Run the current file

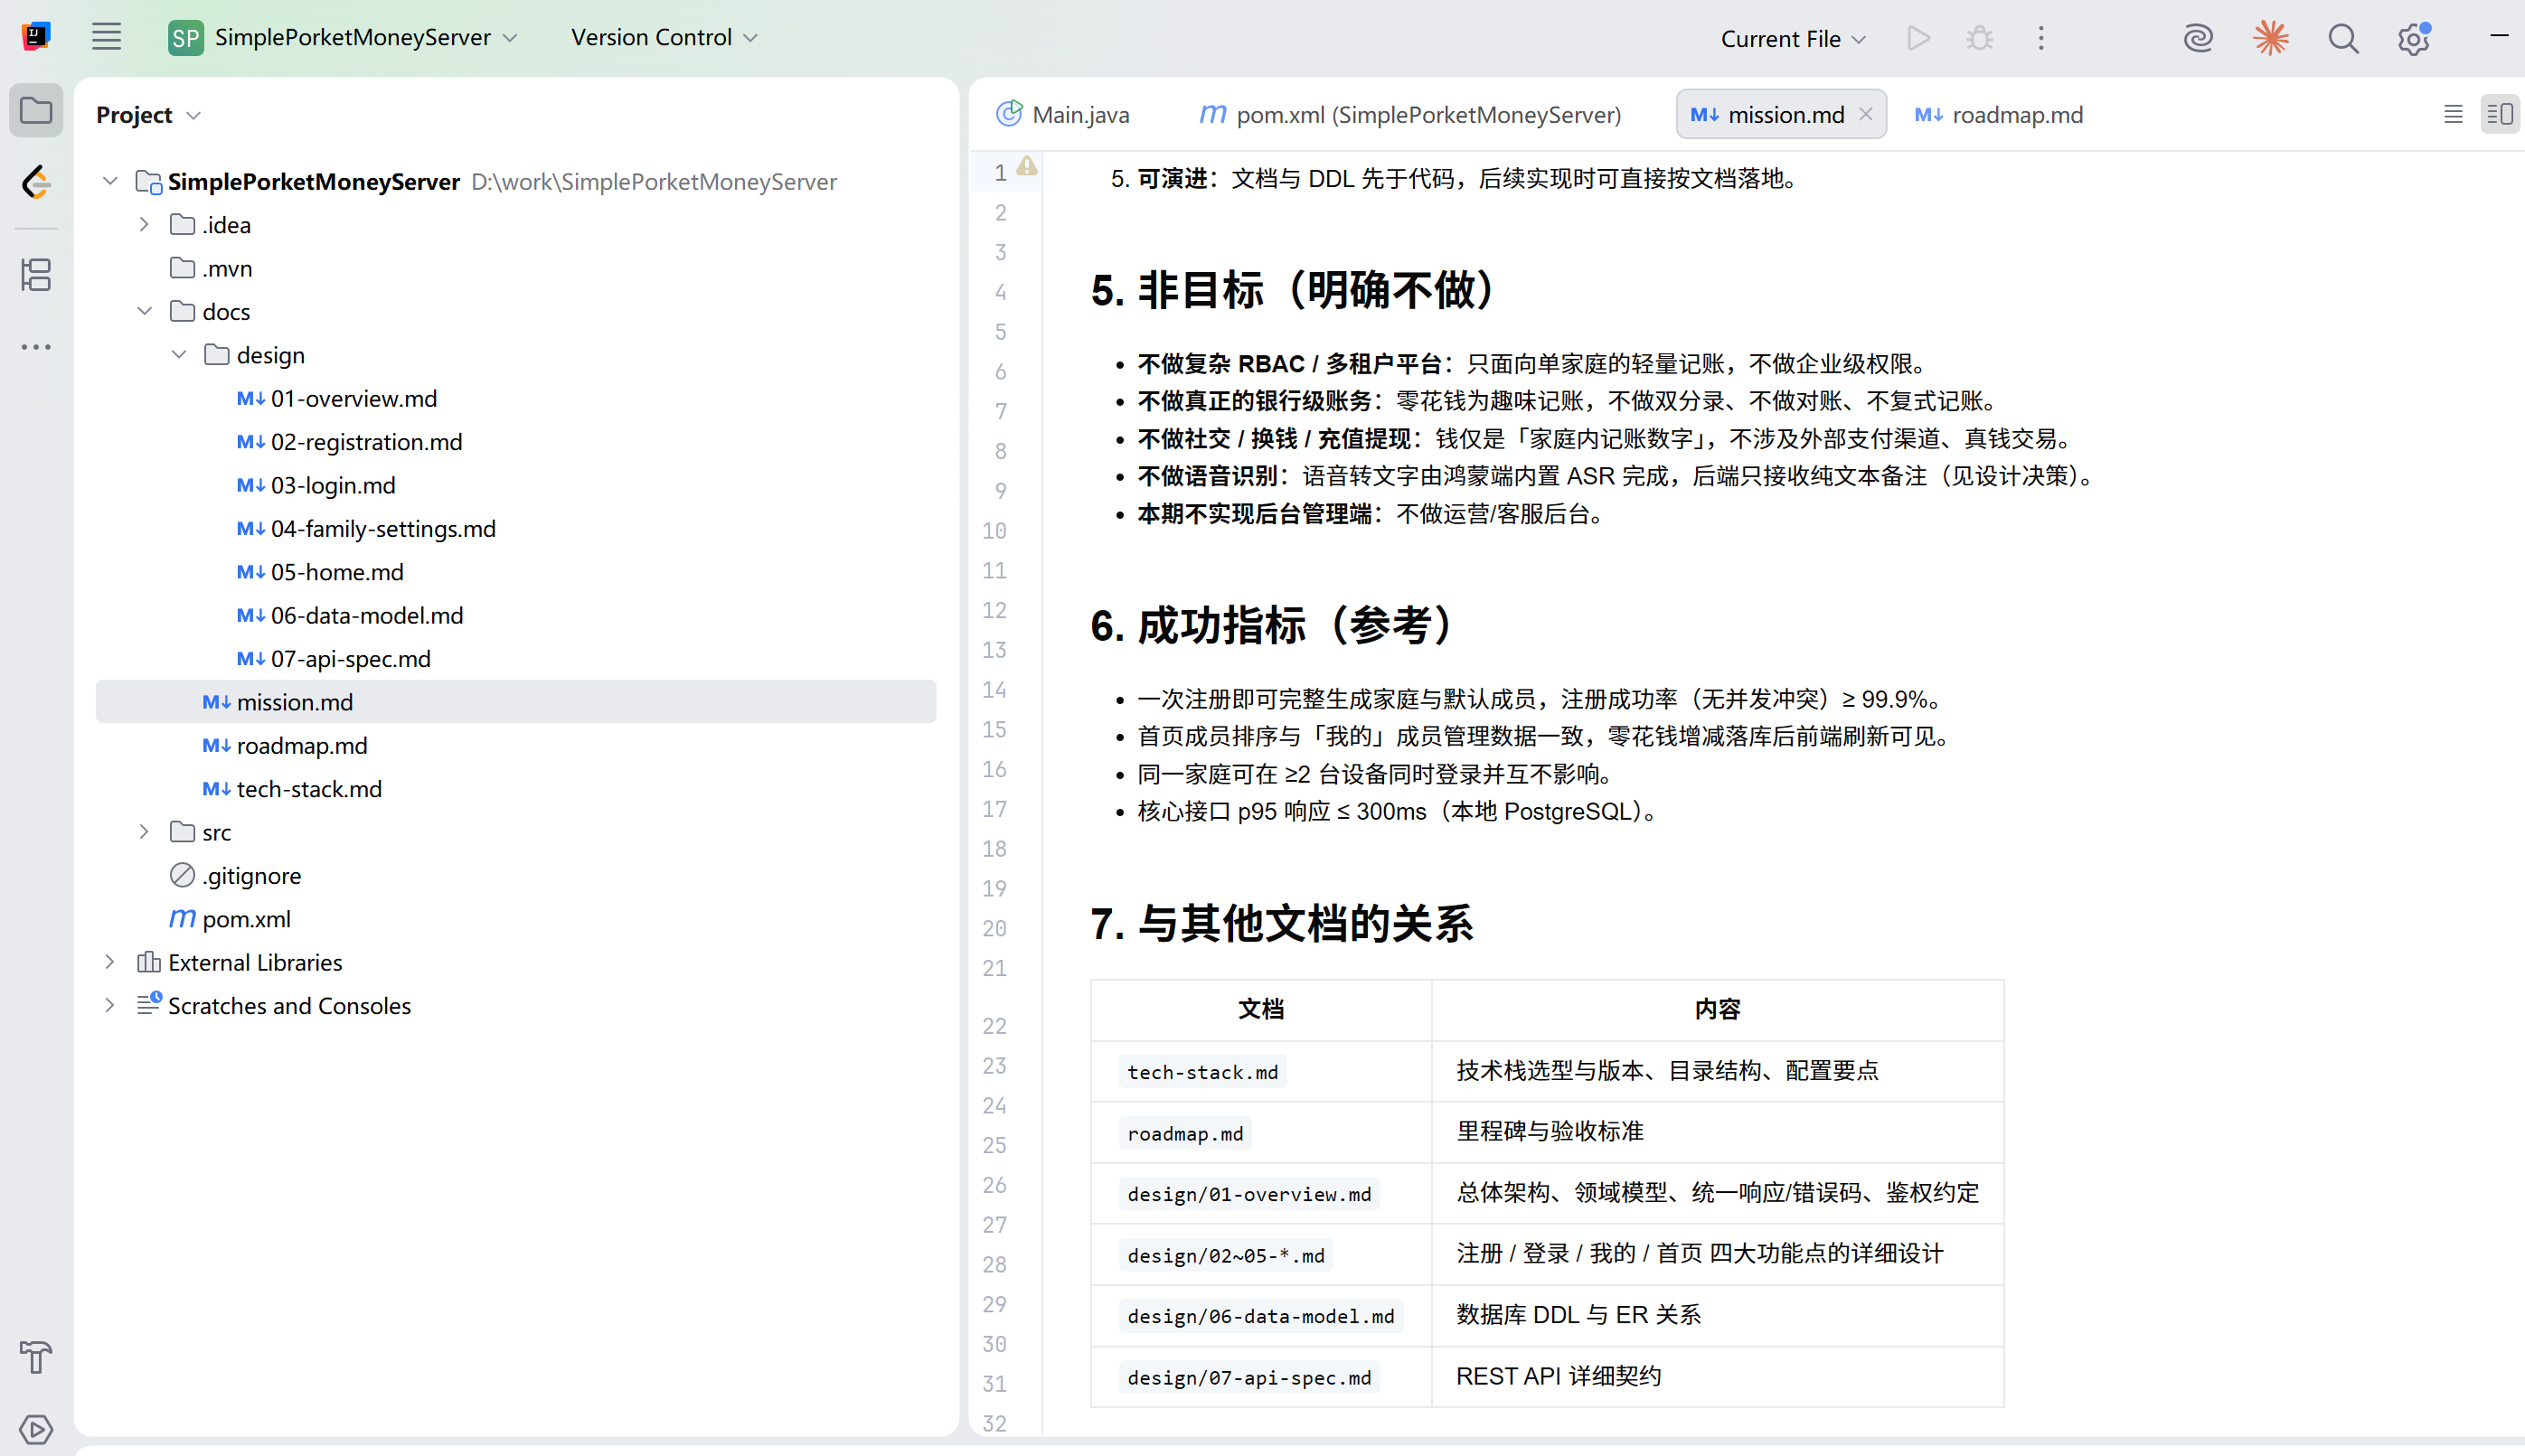[1918, 38]
